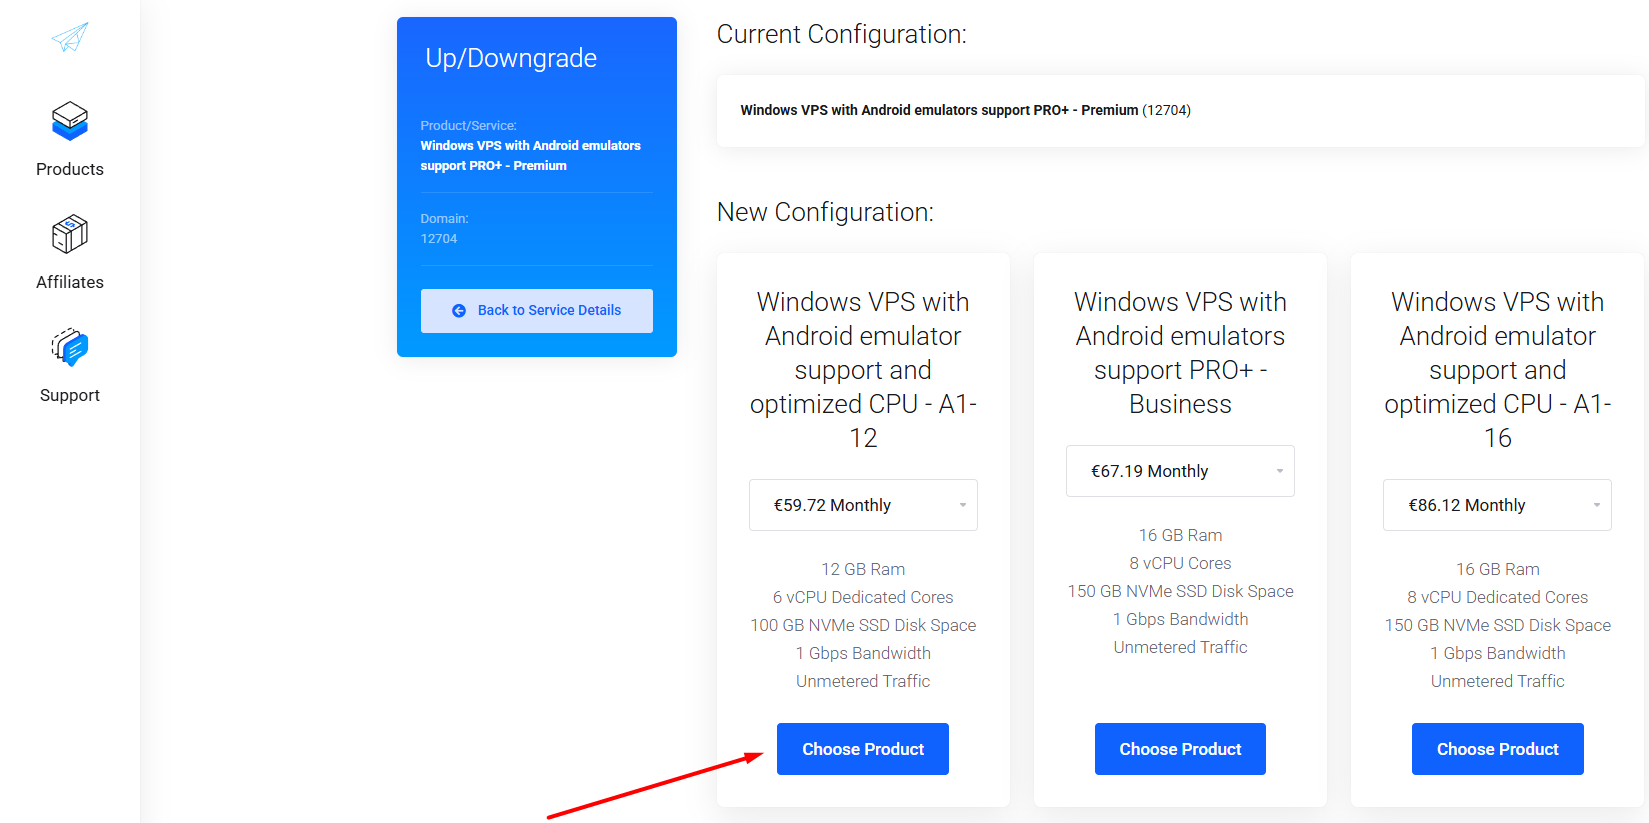Click the Products stacked layers icon
Viewport: 1649px width, 823px height.
click(x=70, y=121)
